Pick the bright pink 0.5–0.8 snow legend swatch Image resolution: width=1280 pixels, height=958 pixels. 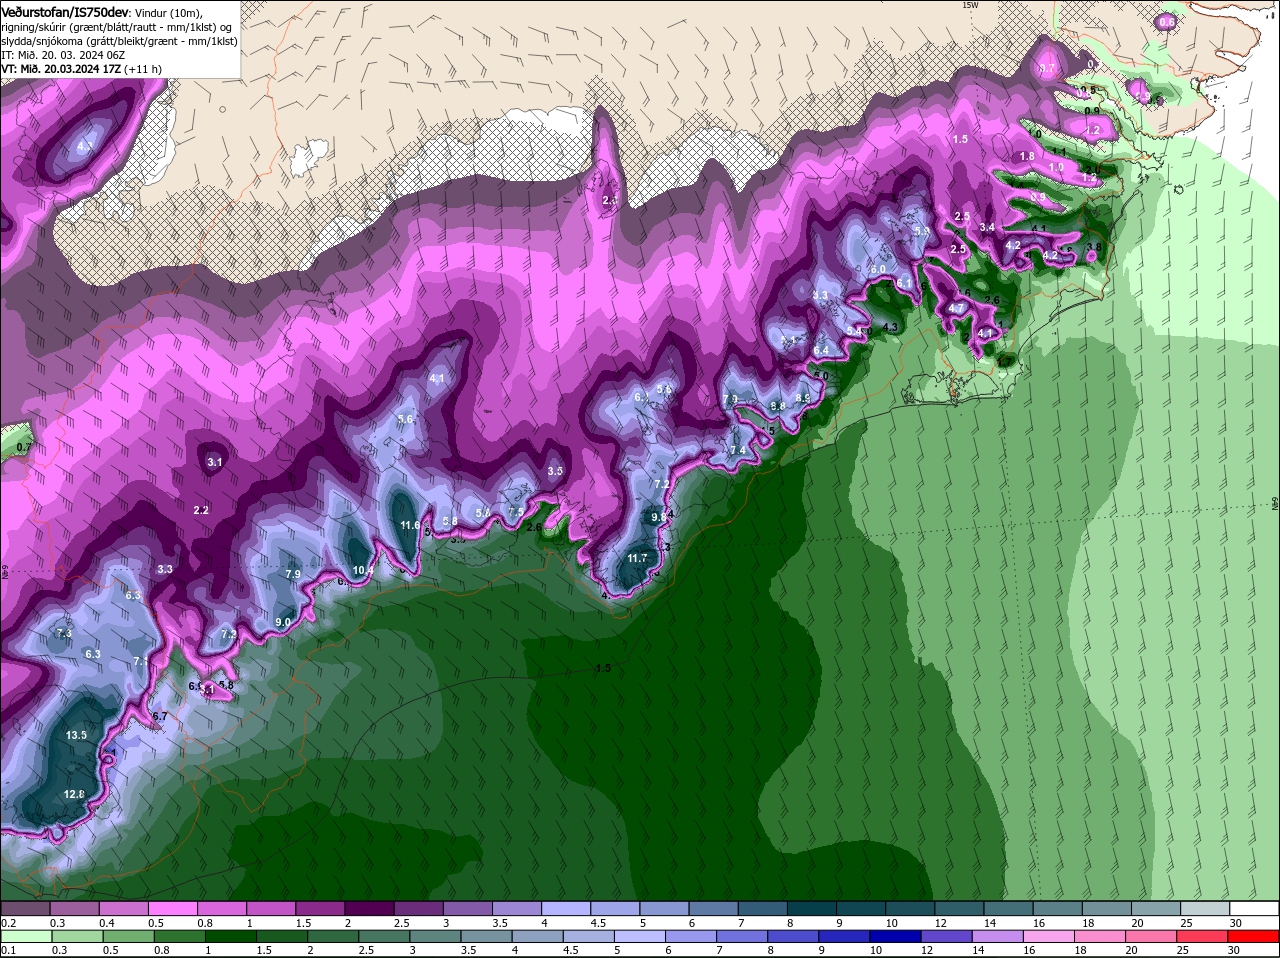point(173,908)
